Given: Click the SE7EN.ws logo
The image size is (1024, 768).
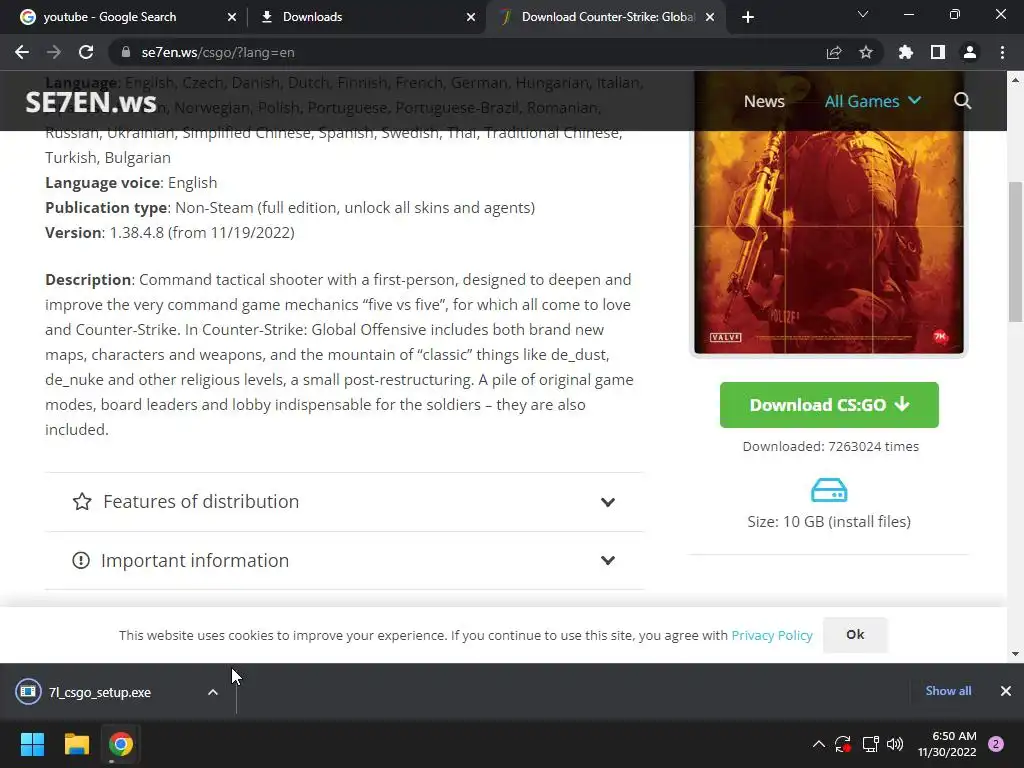Looking at the screenshot, I should pyautogui.click(x=91, y=103).
